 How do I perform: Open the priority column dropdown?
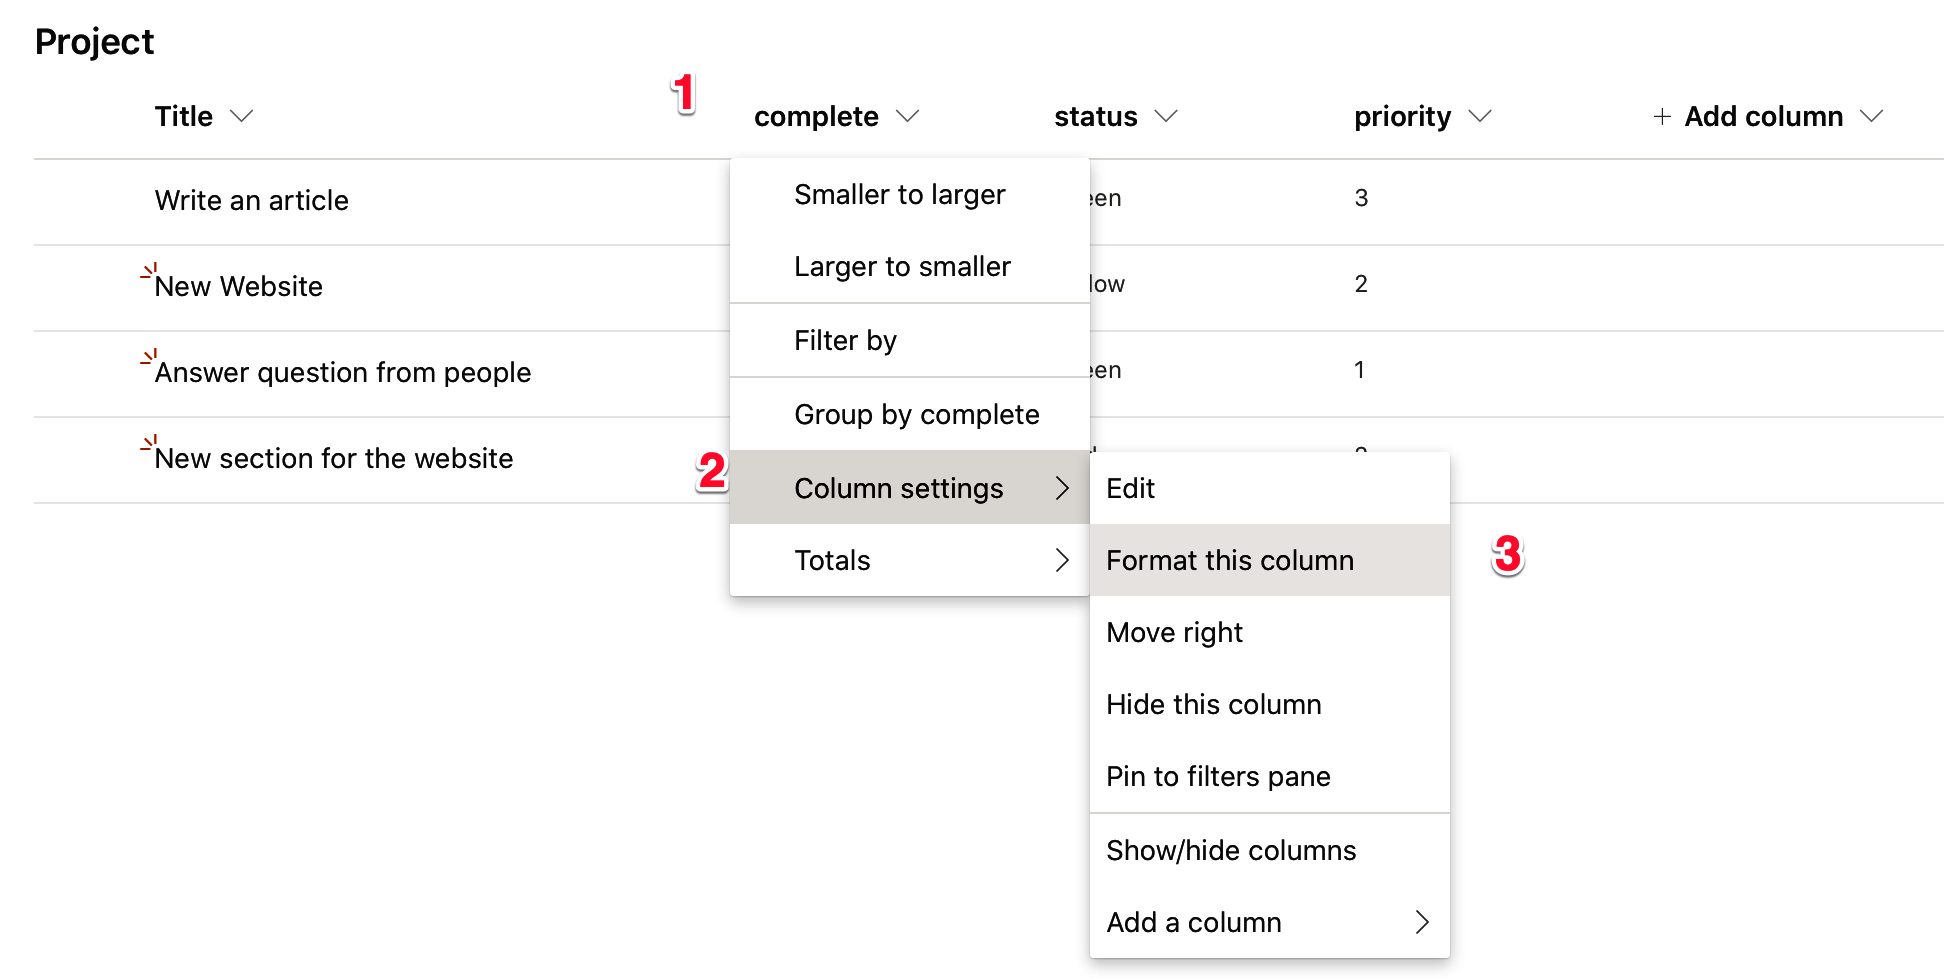click(x=1482, y=116)
